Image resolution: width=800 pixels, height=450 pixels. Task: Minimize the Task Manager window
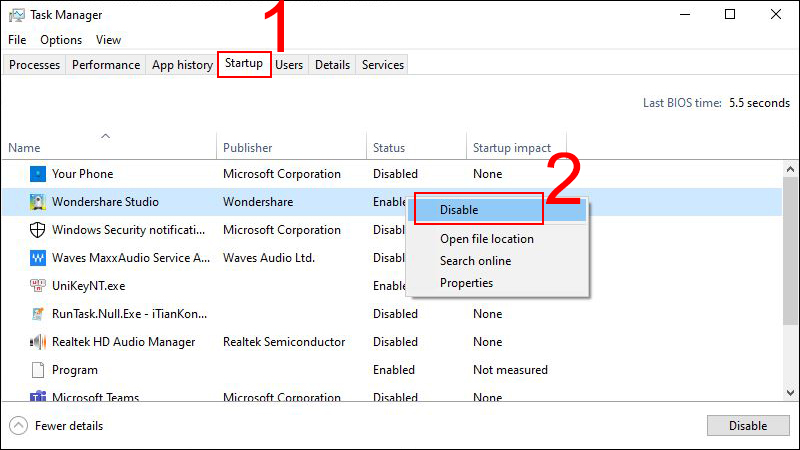tap(685, 14)
